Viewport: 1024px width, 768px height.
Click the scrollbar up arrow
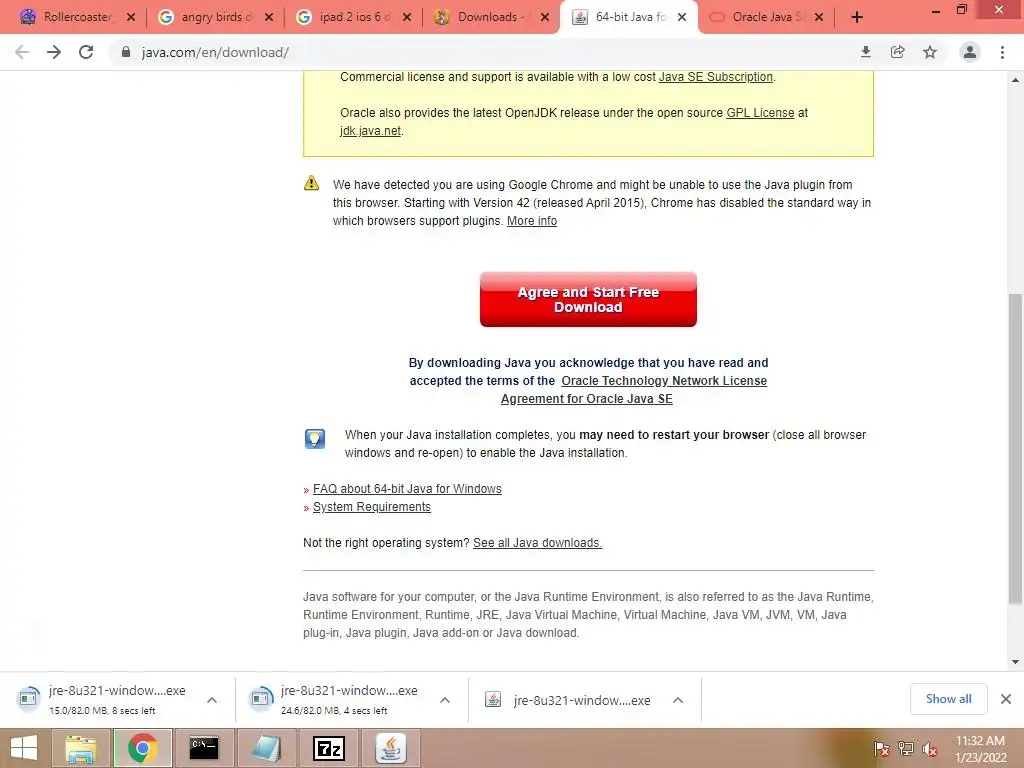[1015, 80]
